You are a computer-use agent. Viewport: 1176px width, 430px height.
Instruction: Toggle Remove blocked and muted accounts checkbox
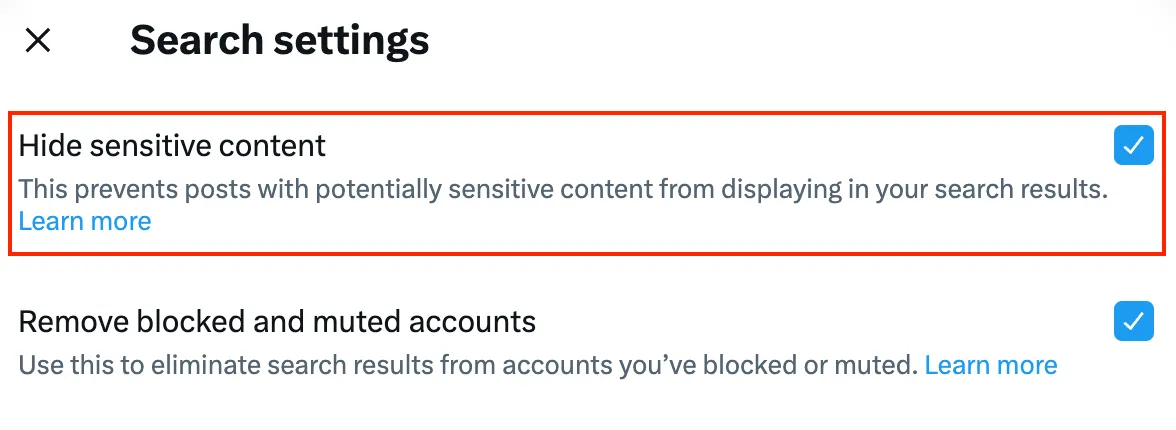pyautogui.click(x=1133, y=322)
